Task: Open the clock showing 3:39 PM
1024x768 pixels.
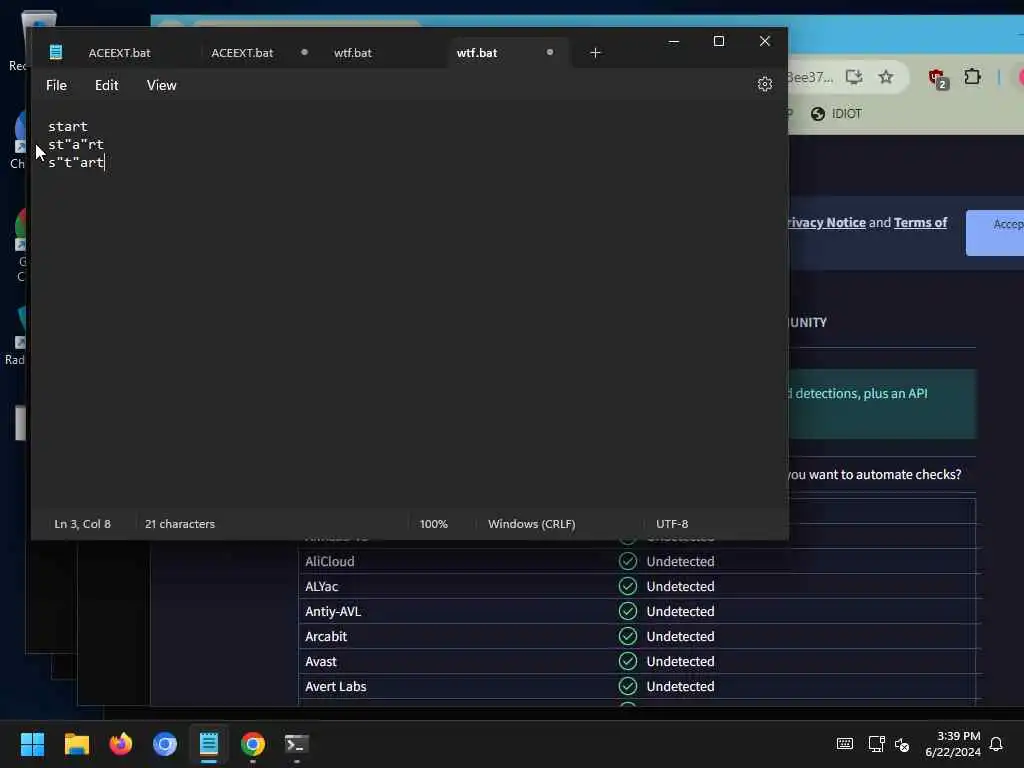Action: 953,744
